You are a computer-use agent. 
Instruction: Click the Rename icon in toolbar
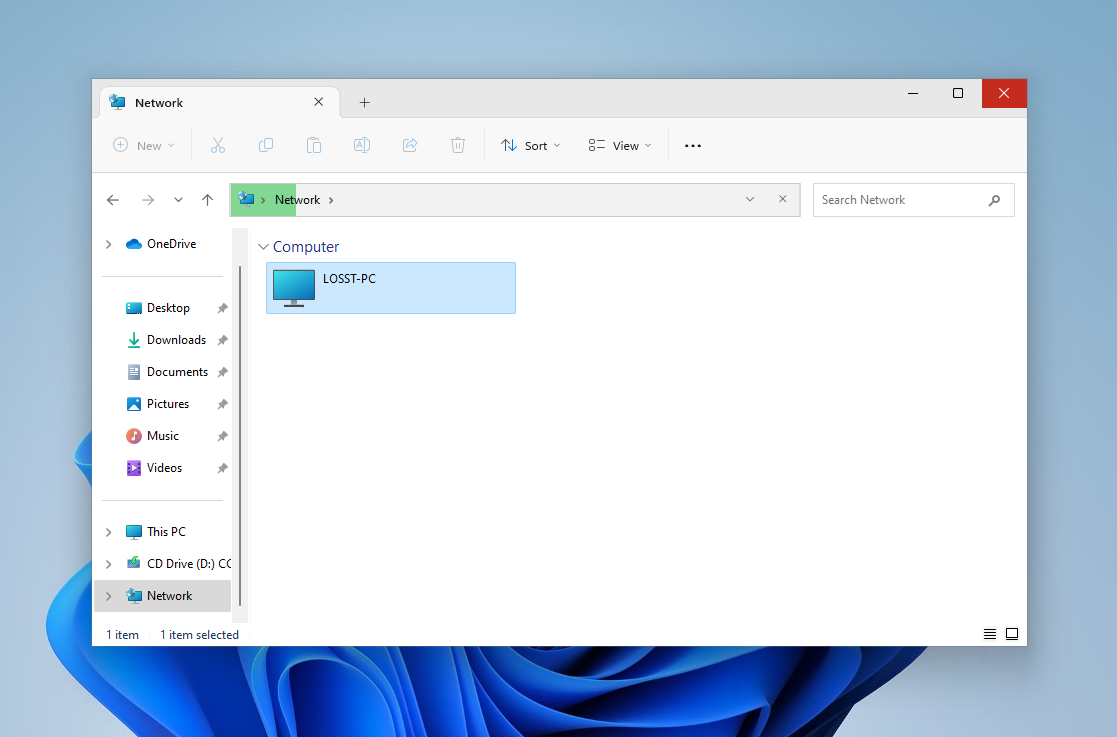point(362,145)
